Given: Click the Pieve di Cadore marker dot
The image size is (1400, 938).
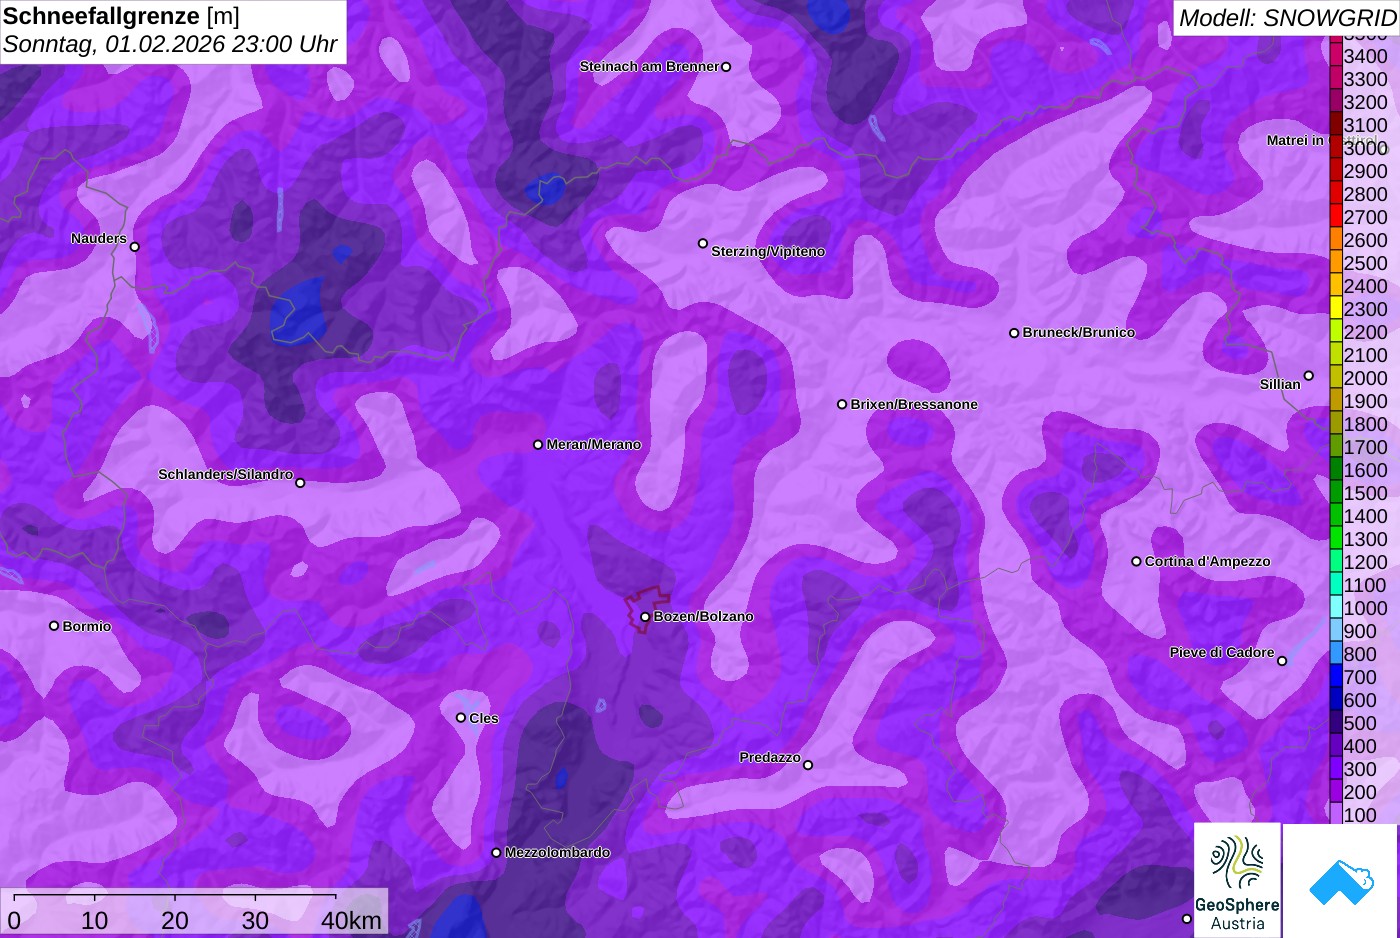Looking at the screenshot, I should (x=1282, y=661).
